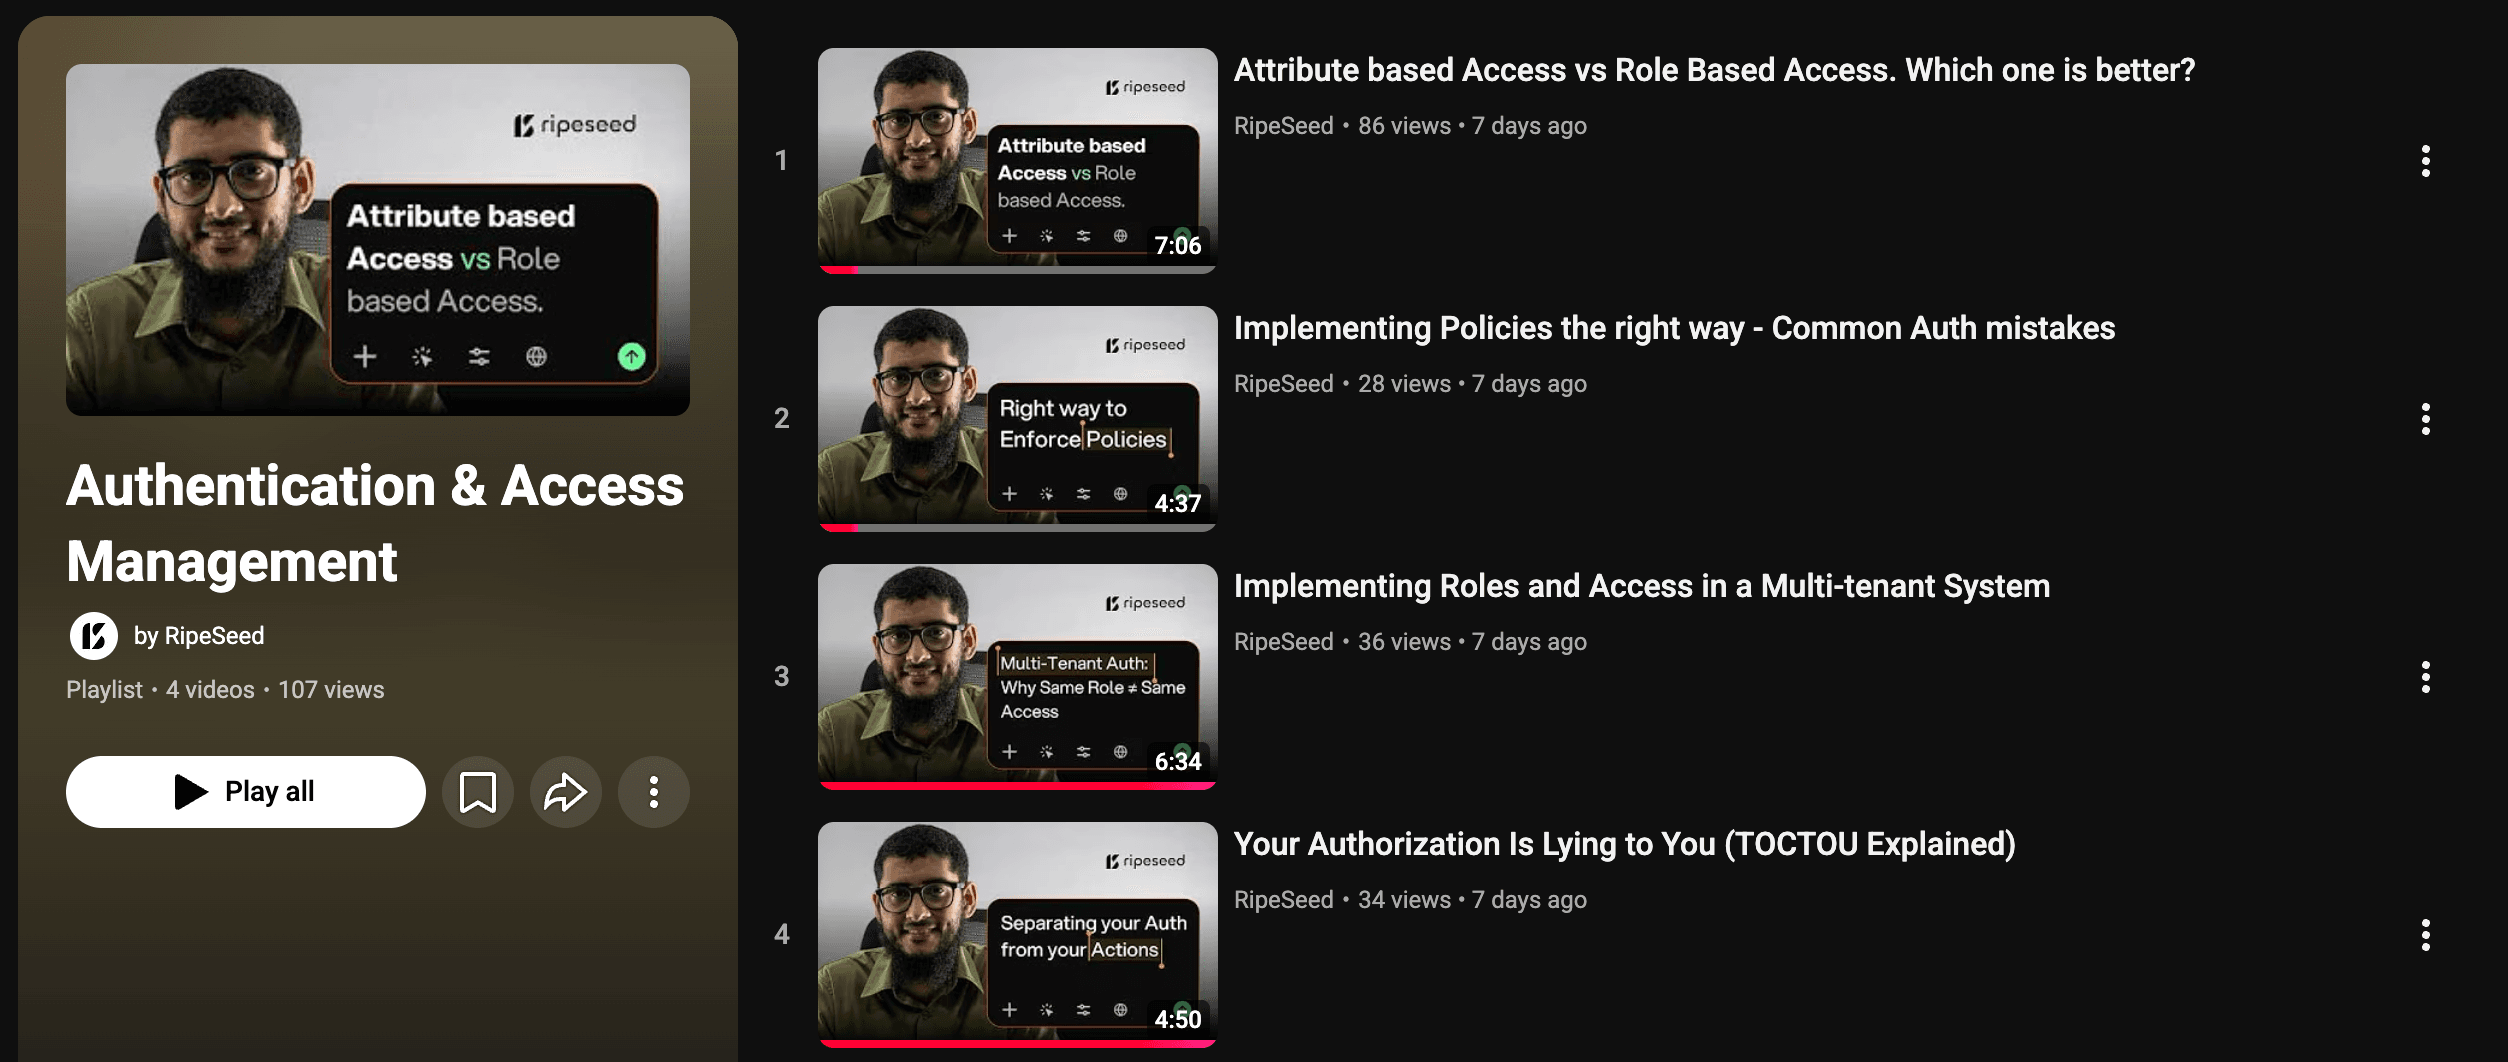This screenshot has width=2508, height=1062.
Task: Open the by RipeSeed channel link
Action: 199,636
